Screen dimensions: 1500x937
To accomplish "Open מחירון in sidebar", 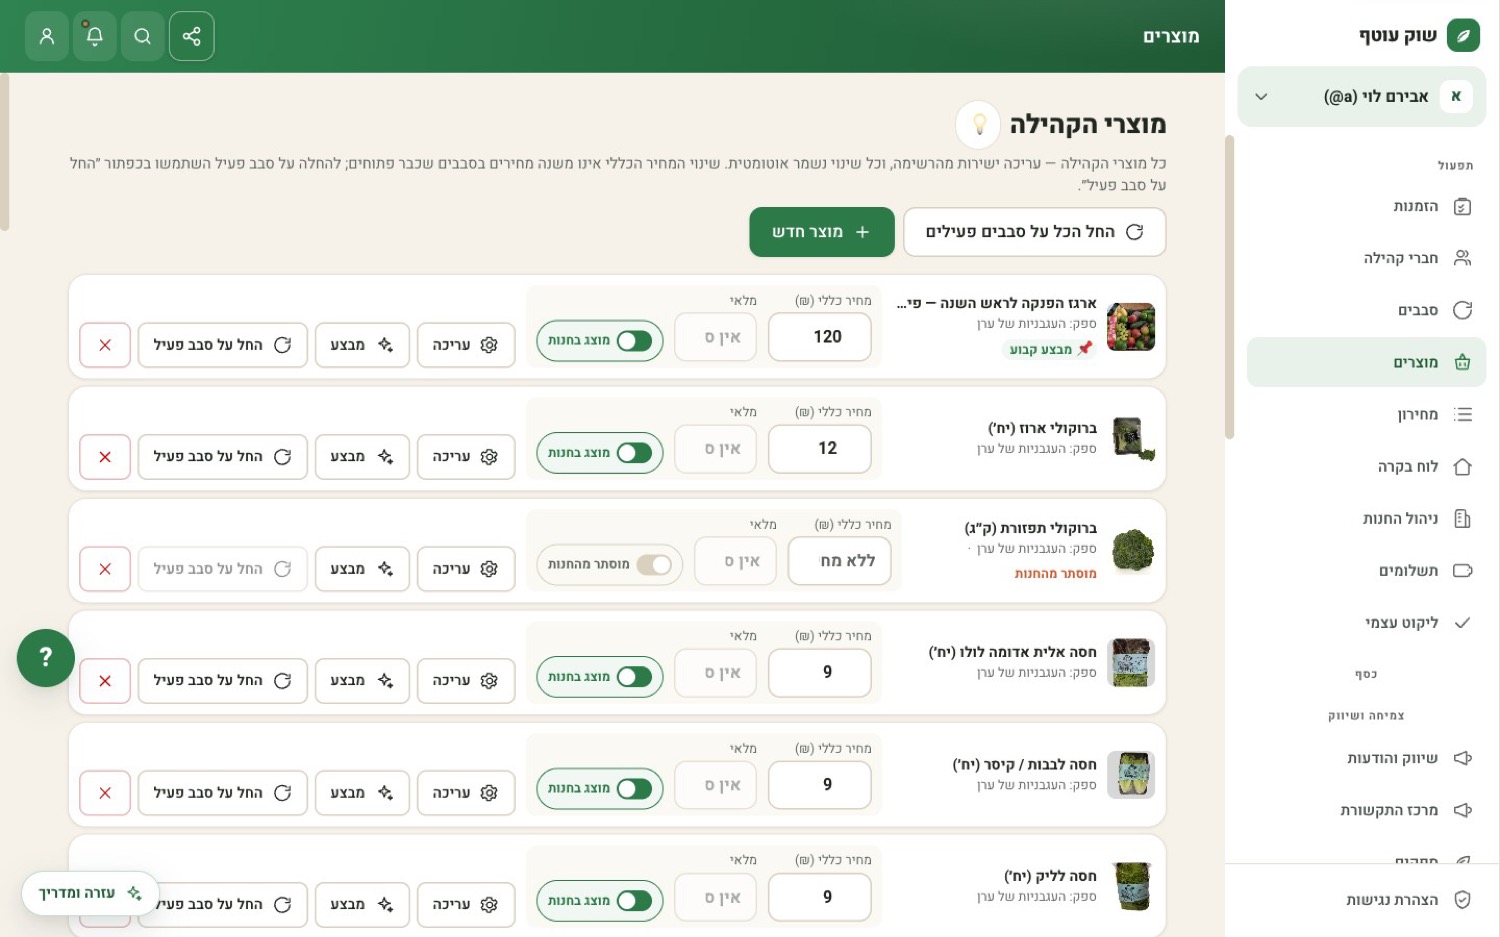I will point(1366,414).
